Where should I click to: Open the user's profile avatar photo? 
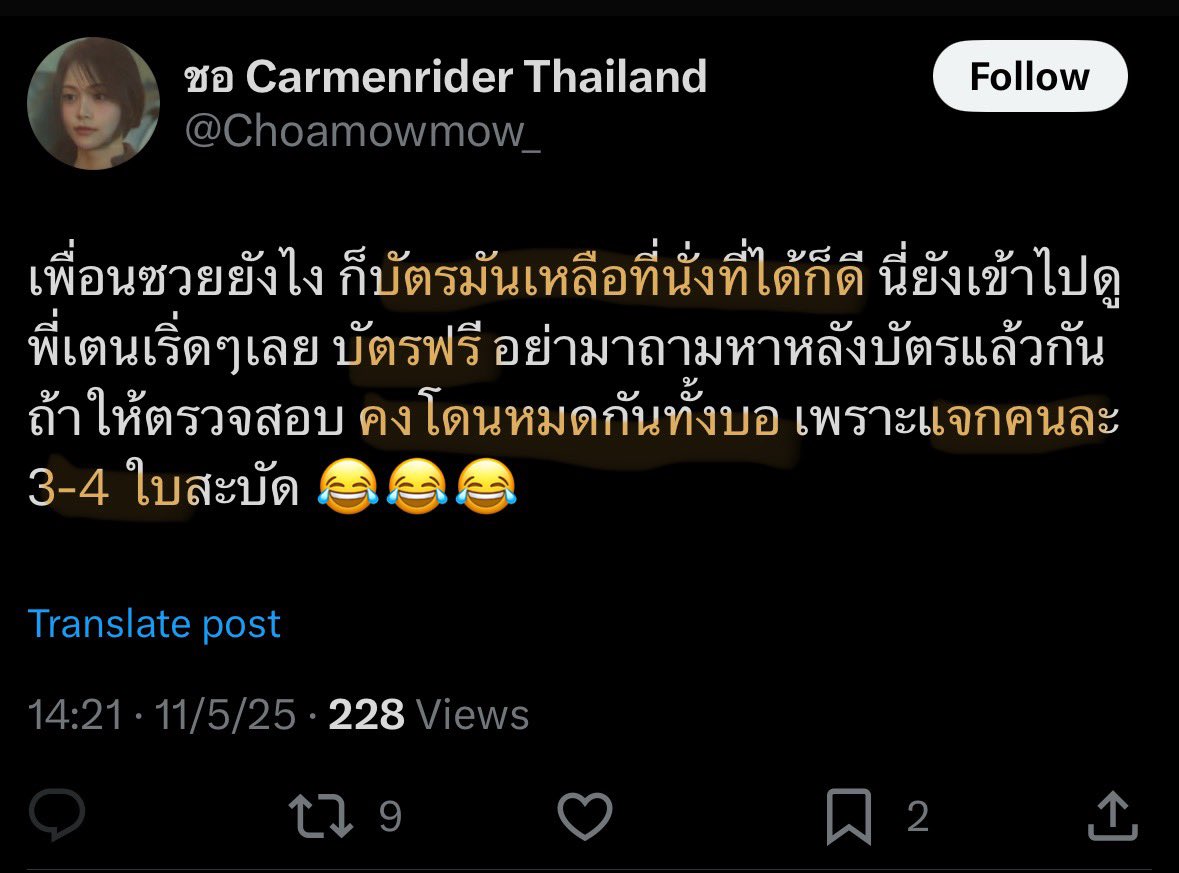(93, 103)
